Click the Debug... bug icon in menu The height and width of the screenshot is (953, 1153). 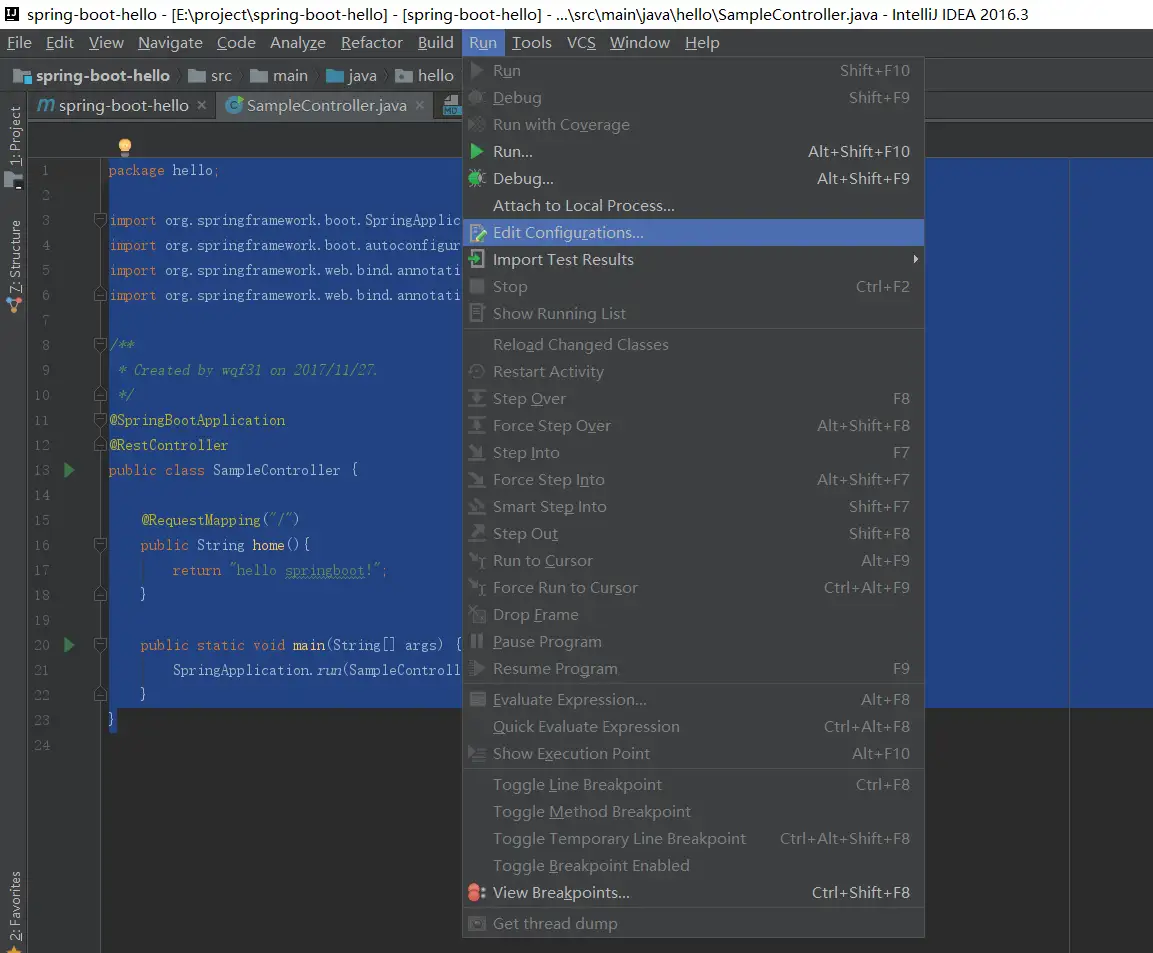click(x=477, y=179)
